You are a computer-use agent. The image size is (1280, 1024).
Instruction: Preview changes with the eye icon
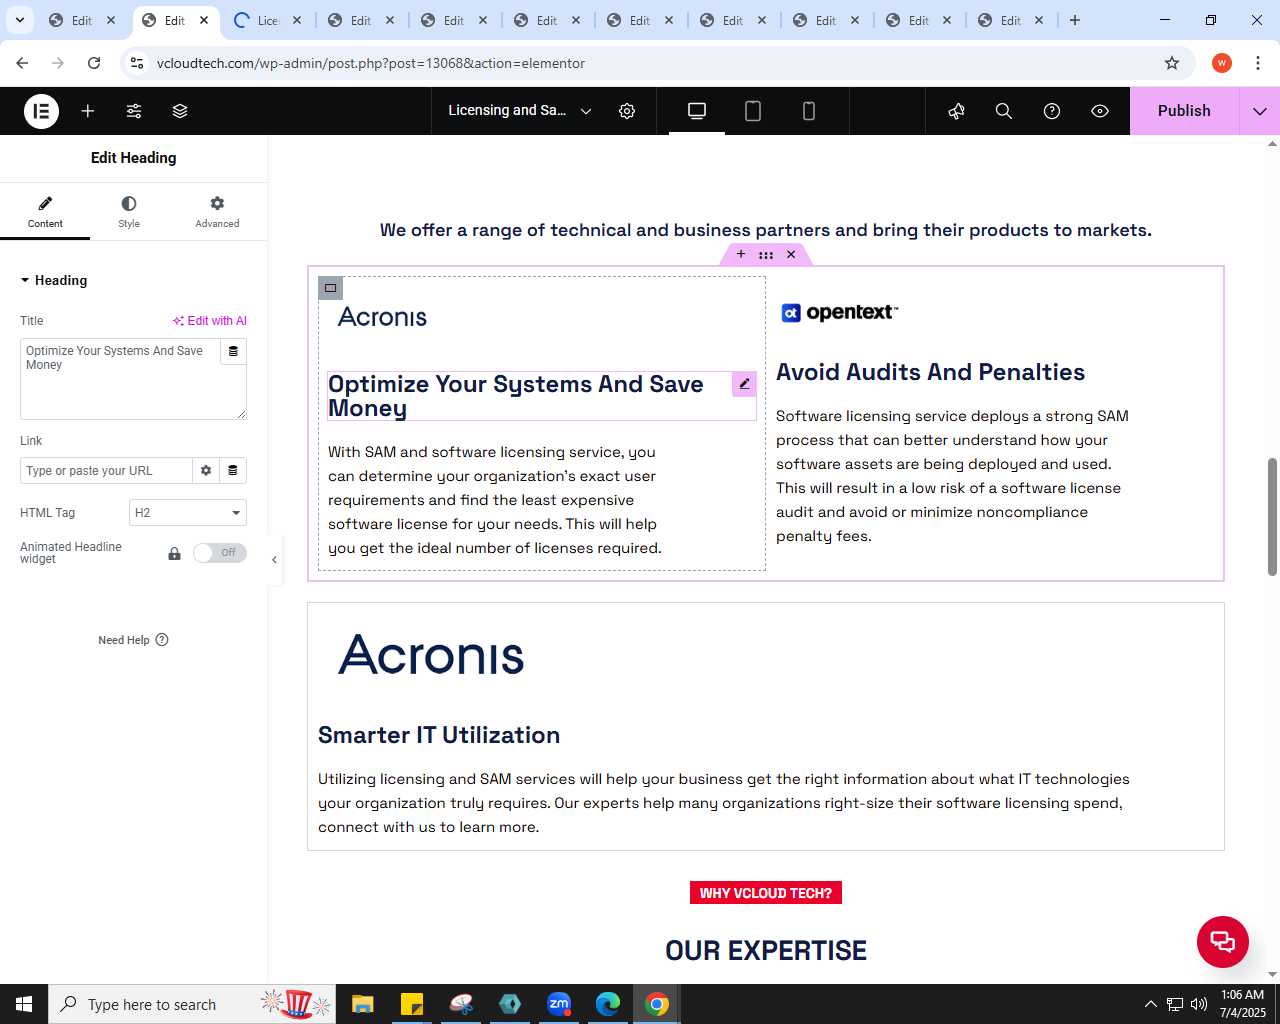[x=1100, y=111]
